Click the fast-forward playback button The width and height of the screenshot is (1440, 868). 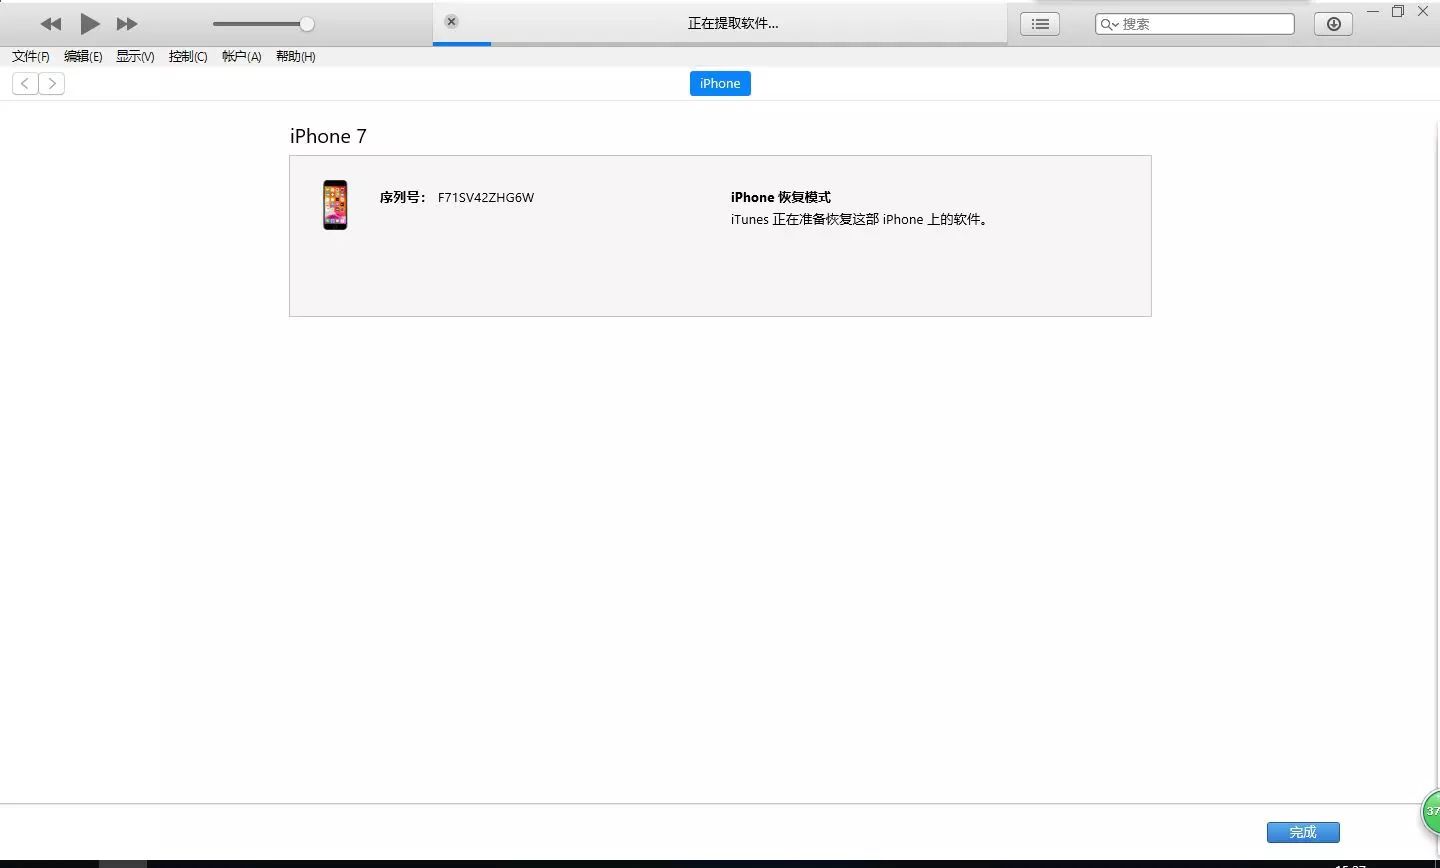127,24
